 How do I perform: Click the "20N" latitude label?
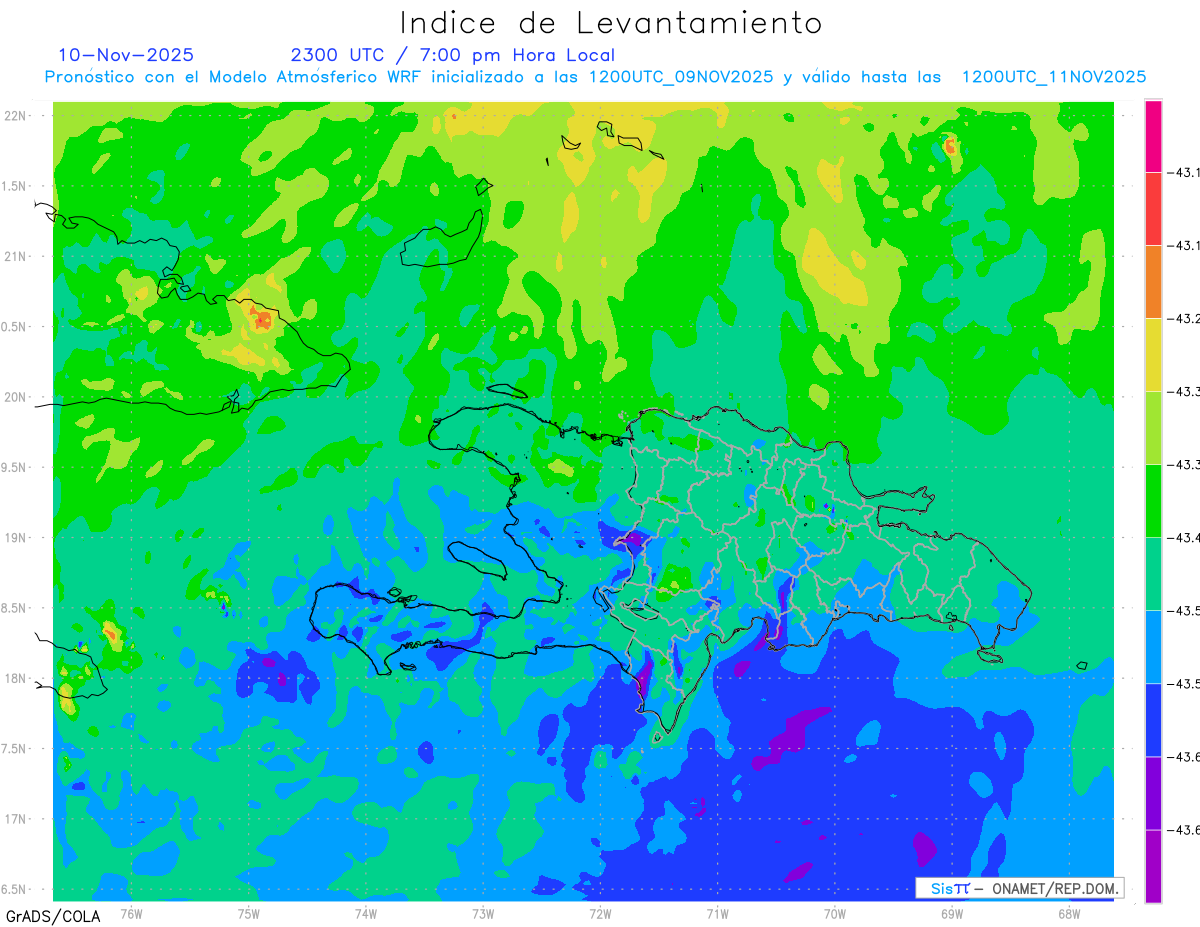pyautogui.click(x=15, y=397)
